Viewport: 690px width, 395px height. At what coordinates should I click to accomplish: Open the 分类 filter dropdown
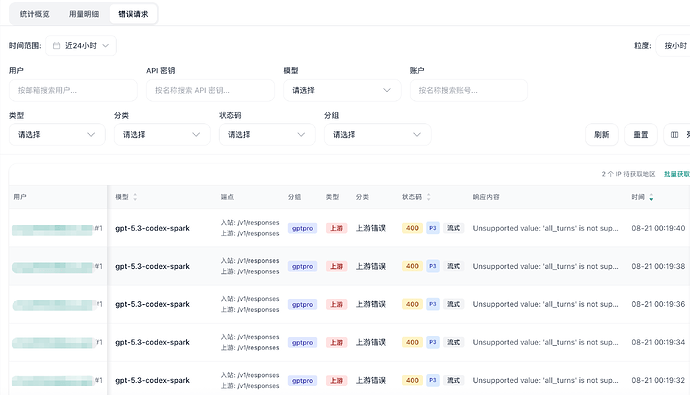(x=162, y=135)
